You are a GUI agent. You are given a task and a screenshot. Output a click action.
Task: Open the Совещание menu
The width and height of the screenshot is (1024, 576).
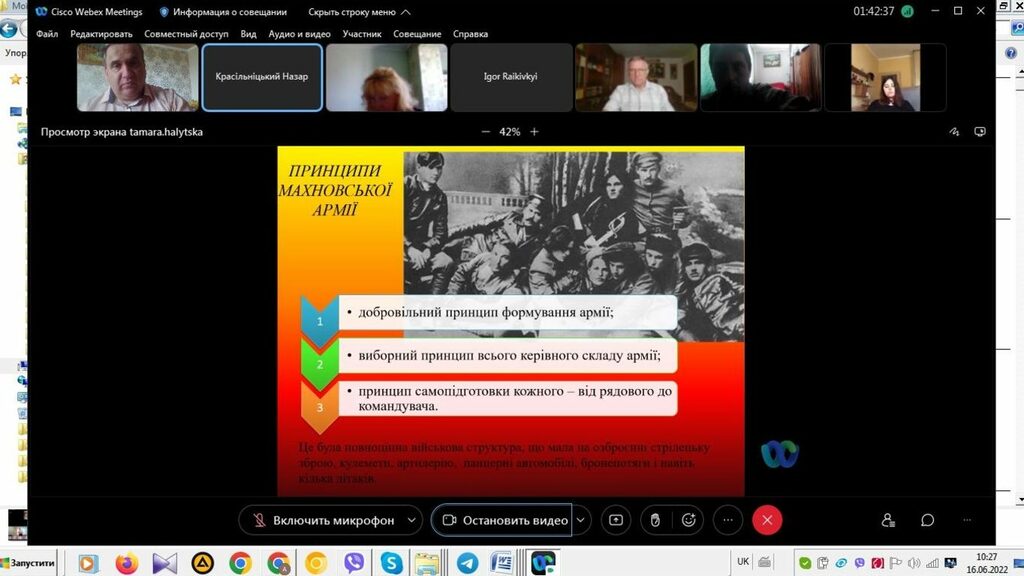416,34
